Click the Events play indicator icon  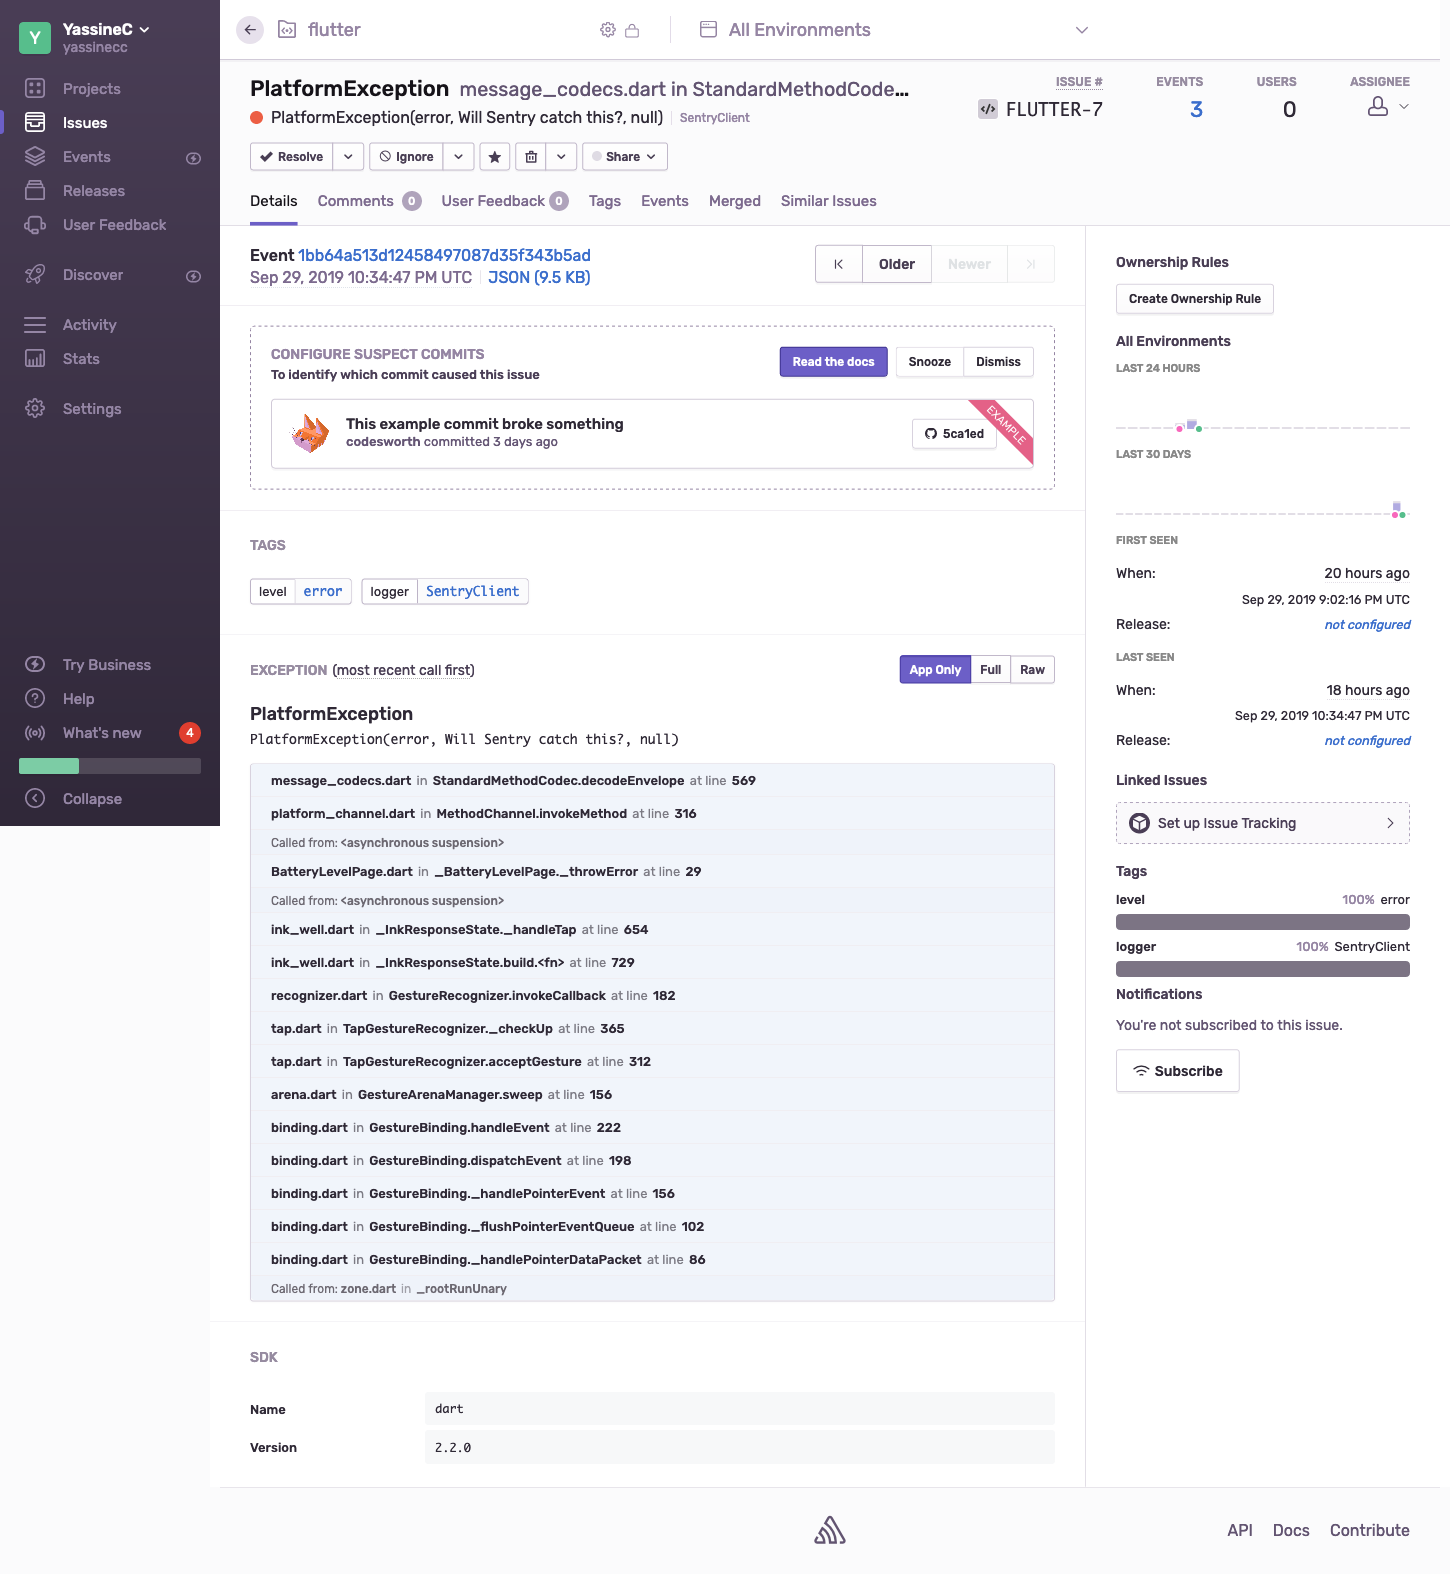(x=194, y=158)
